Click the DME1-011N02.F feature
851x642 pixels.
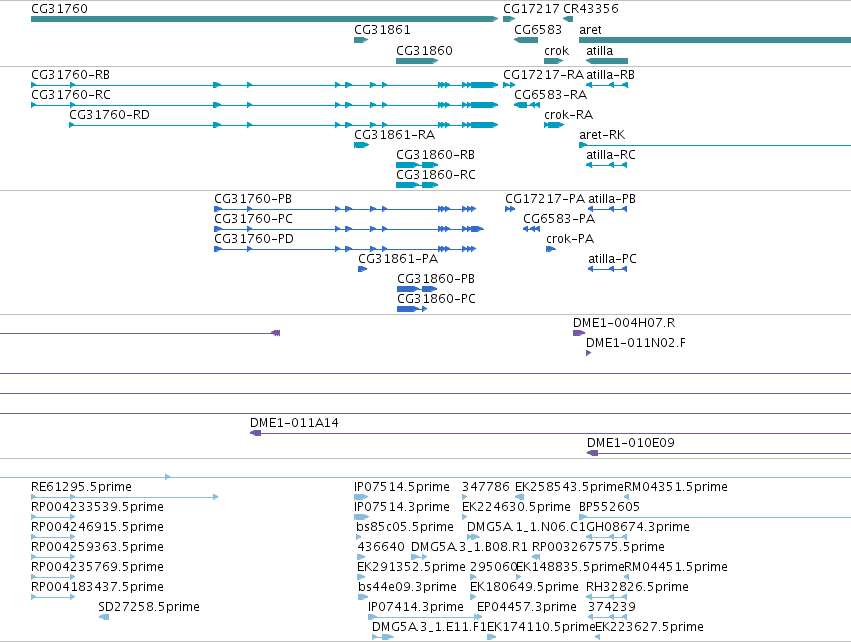(x=588, y=353)
